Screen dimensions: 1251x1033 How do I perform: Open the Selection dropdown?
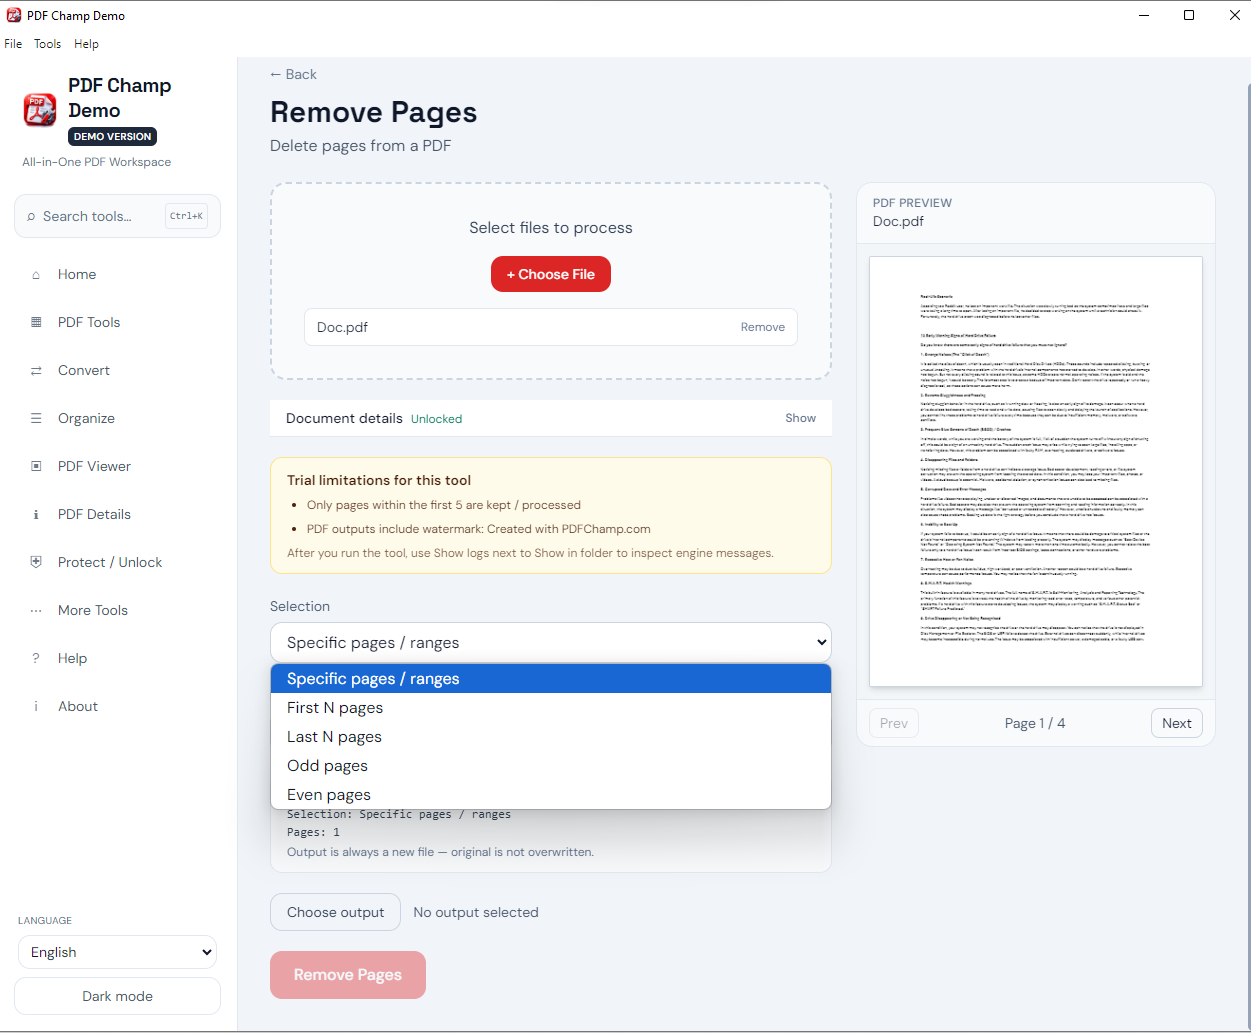[x=551, y=643]
